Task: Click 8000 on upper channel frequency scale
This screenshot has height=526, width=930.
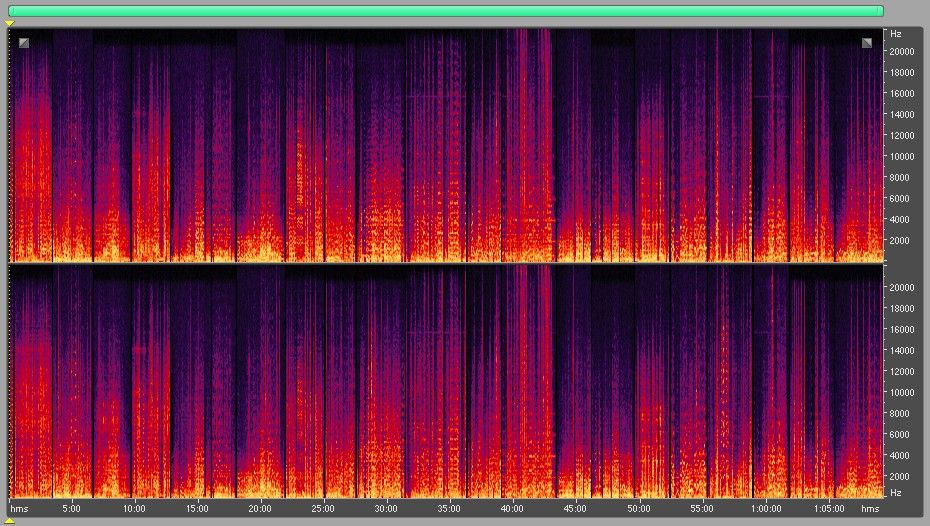Action: (x=899, y=177)
